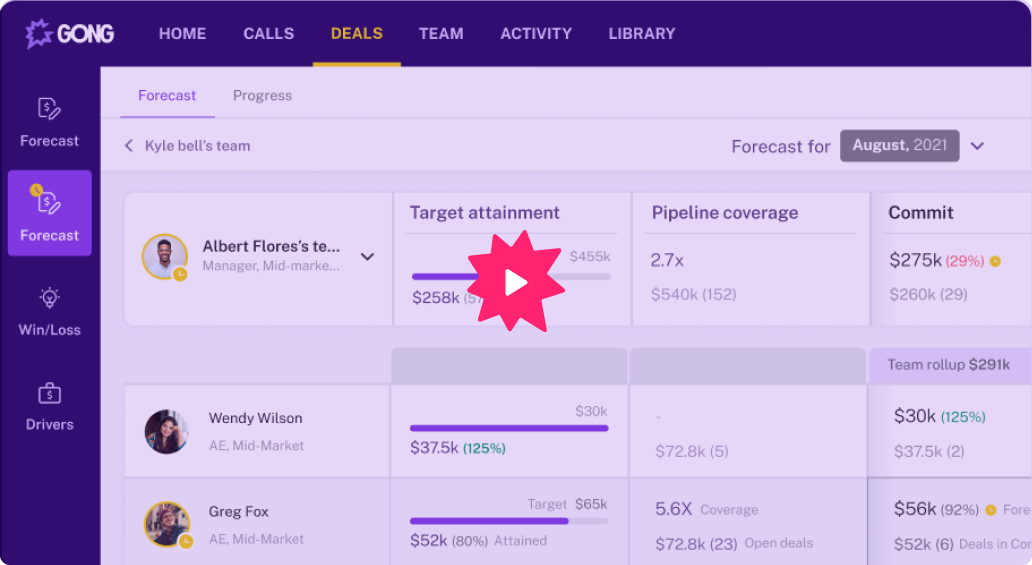The image size is (1032, 565).
Task: Click Albert Flores's avatar photo
Action: tap(165, 257)
